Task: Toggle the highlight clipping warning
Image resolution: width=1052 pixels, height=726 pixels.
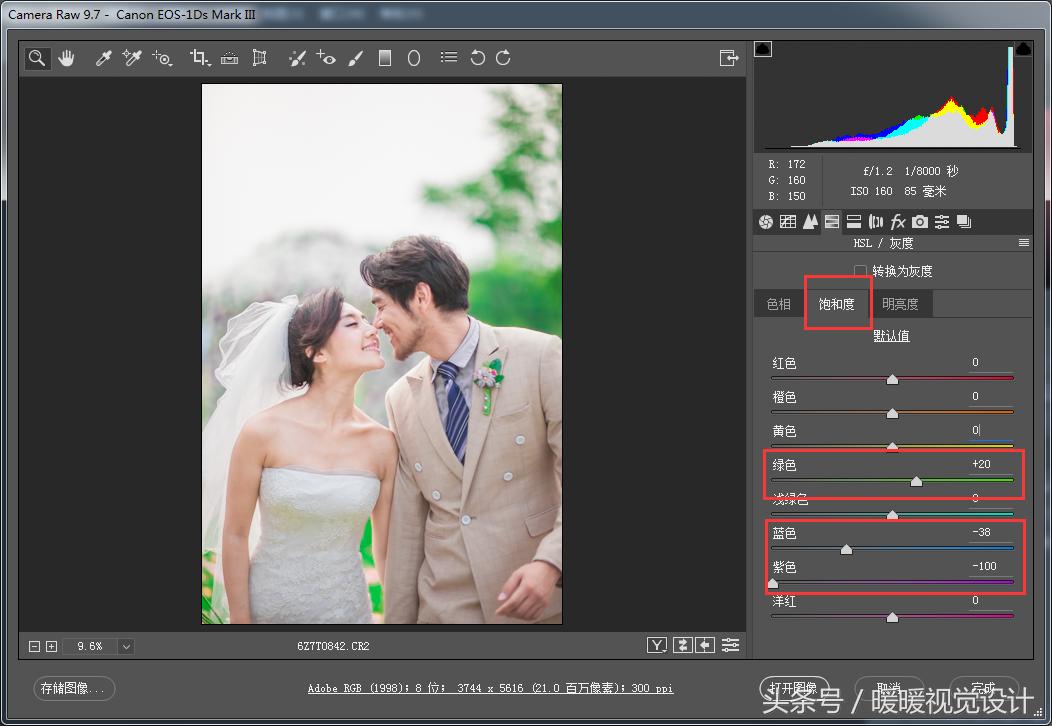Action: click(x=1023, y=49)
